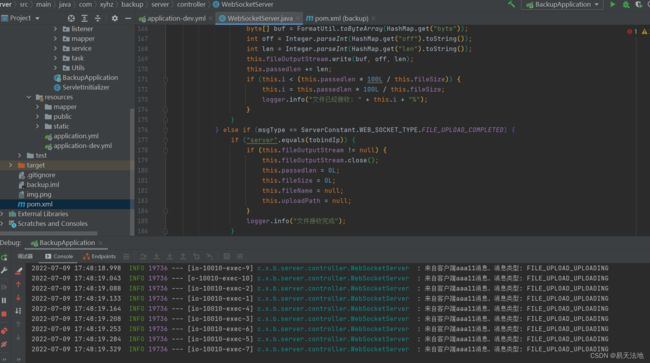Click the green Run button in top toolbar

click(612, 5)
